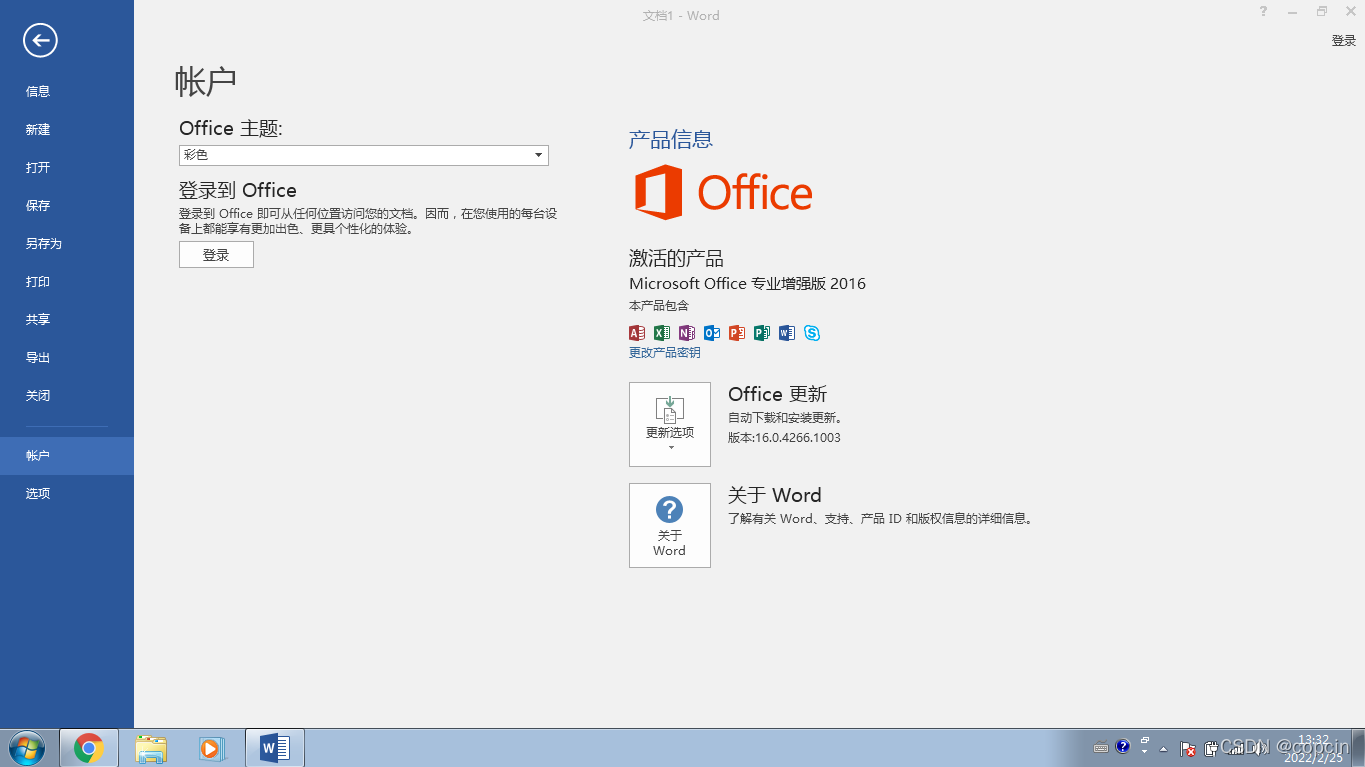The width and height of the screenshot is (1365, 767).
Task: Click the 版本:16.0.4266.1003 text
Action: [784, 438]
